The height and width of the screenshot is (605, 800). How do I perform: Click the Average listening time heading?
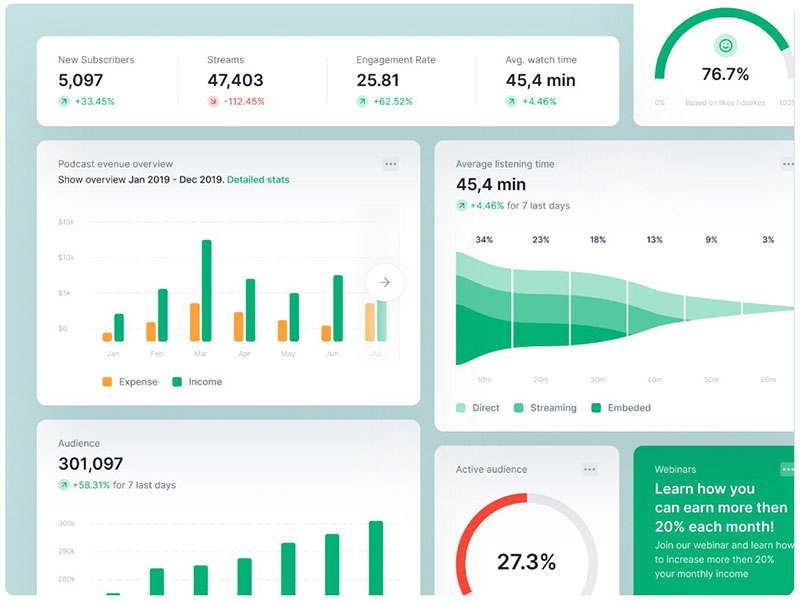[x=505, y=164]
